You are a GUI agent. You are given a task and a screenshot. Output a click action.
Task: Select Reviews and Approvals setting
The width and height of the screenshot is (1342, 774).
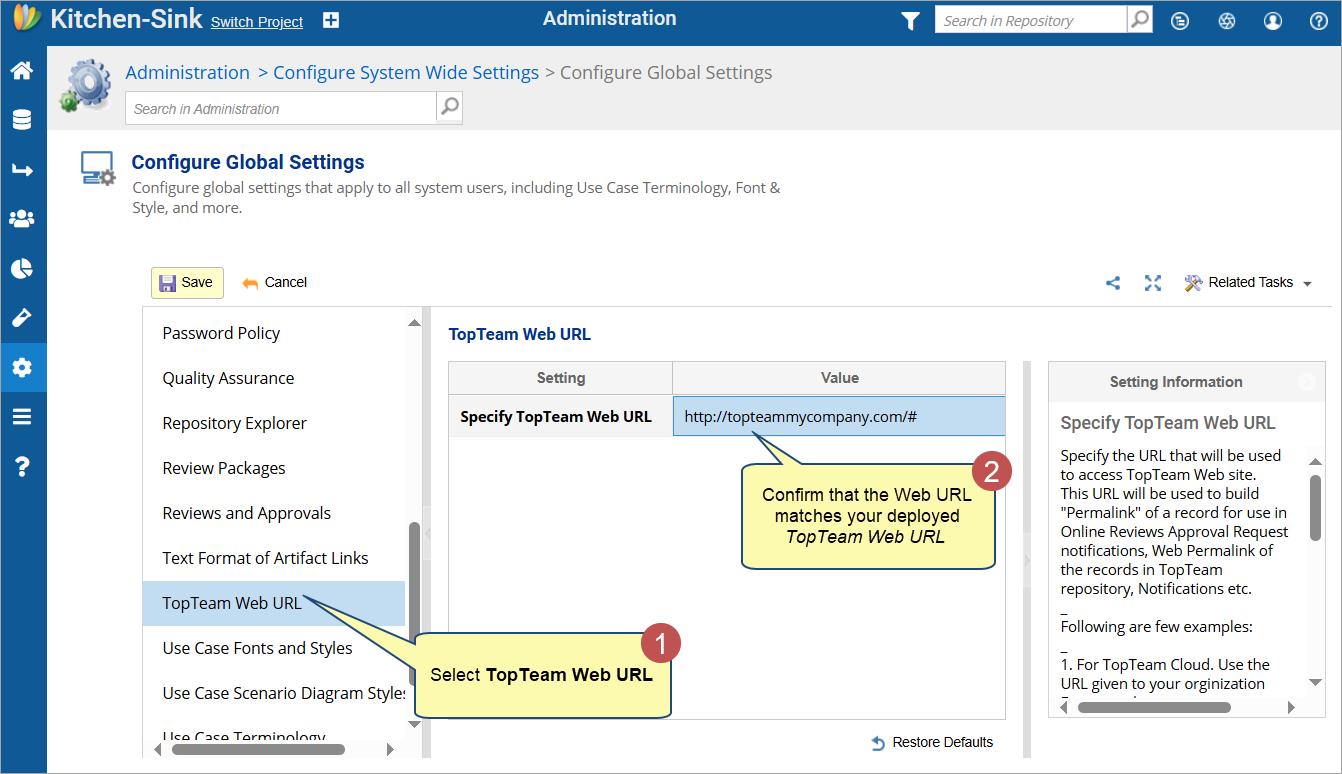click(274, 513)
